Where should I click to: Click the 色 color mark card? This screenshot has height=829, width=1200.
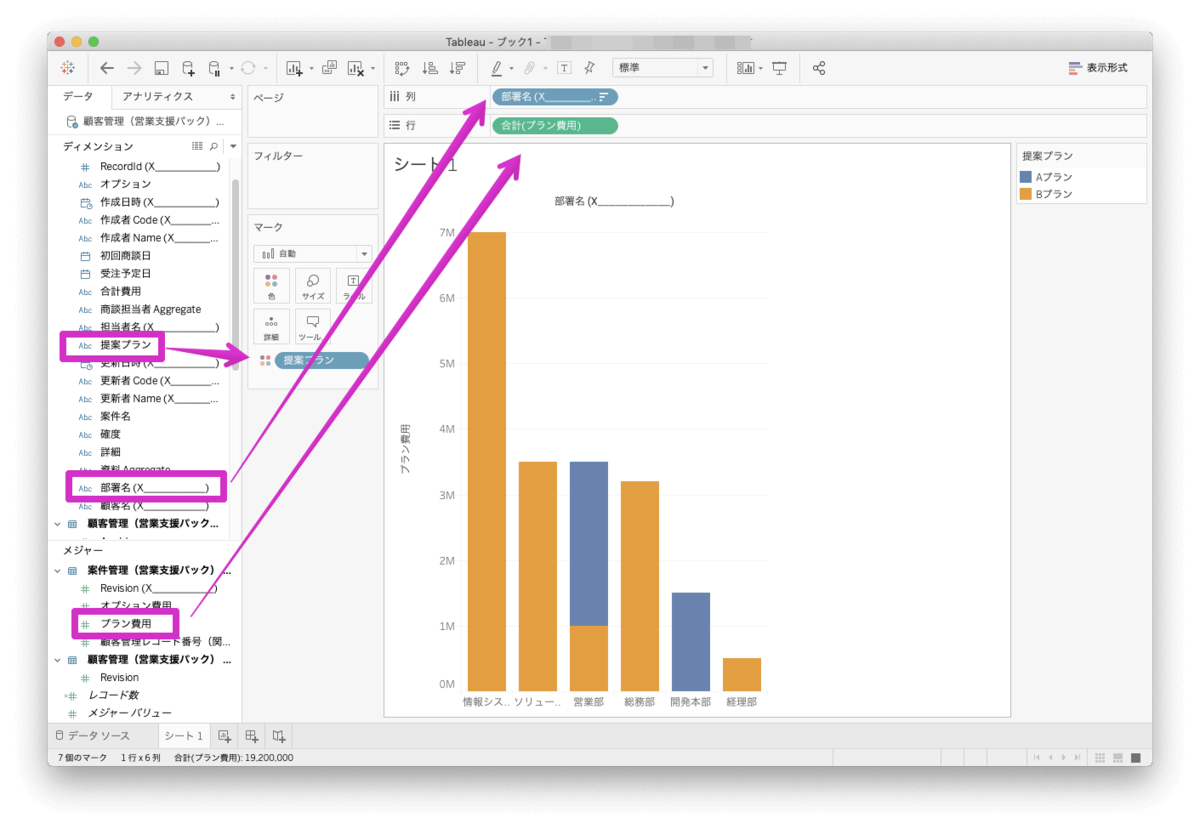(x=271, y=285)
